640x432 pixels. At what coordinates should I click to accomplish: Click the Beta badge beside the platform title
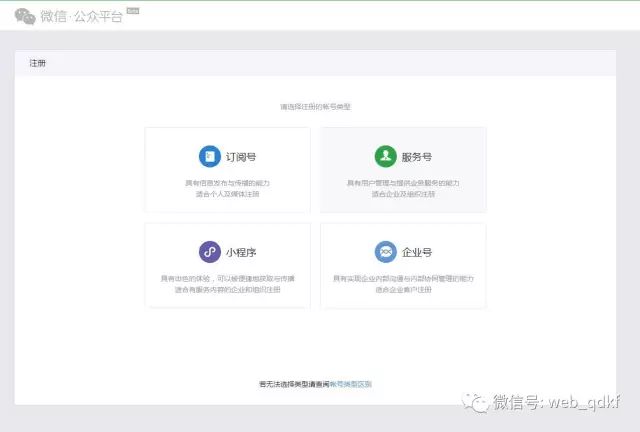[133, 10]
